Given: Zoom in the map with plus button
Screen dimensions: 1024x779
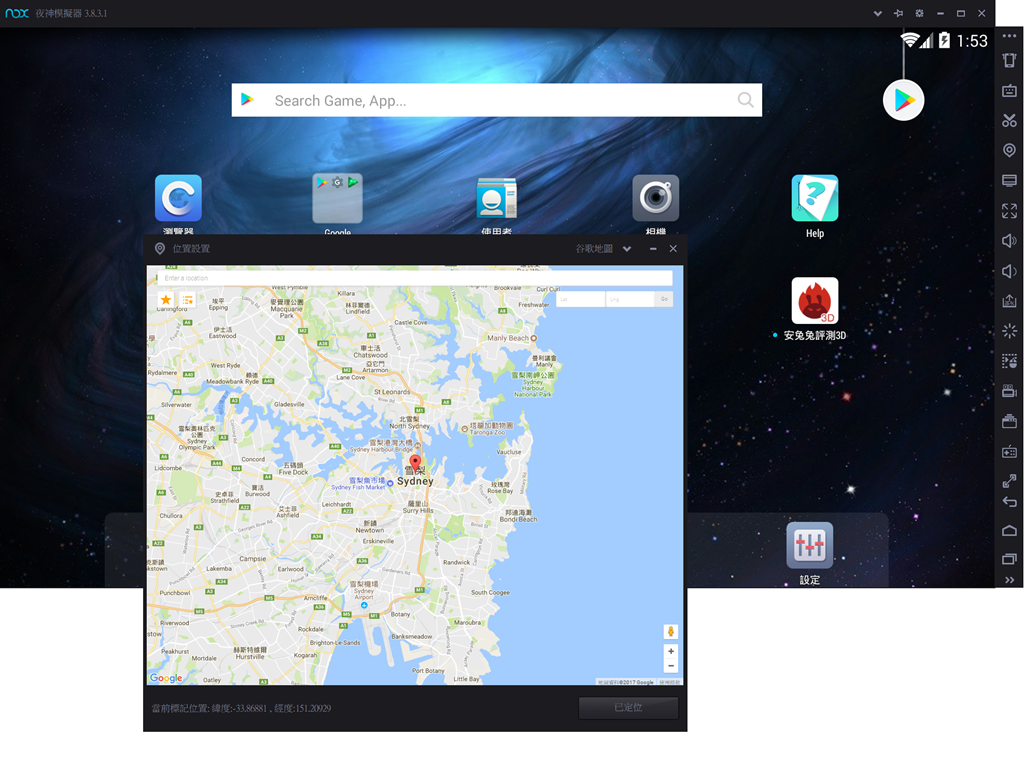Looking at the screenshot, I should (x=671, y=652).
